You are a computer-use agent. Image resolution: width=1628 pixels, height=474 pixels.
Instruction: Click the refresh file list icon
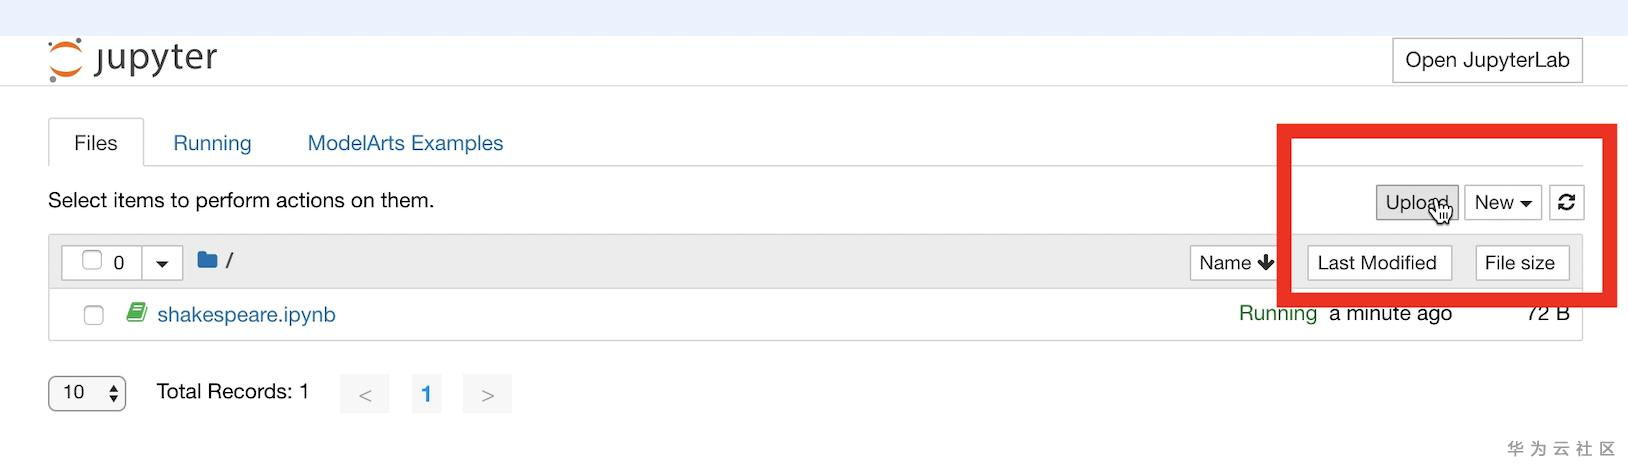1566,202
